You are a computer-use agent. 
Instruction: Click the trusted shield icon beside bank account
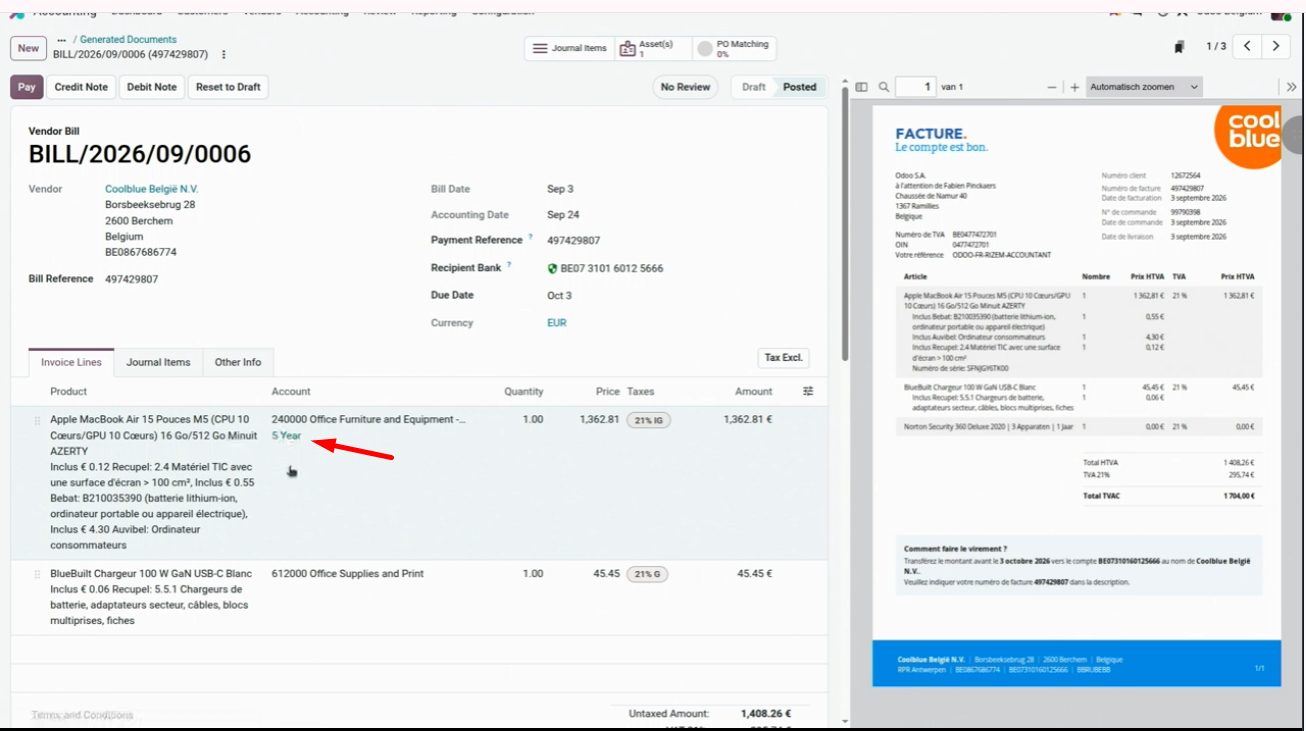pos(552,268)
